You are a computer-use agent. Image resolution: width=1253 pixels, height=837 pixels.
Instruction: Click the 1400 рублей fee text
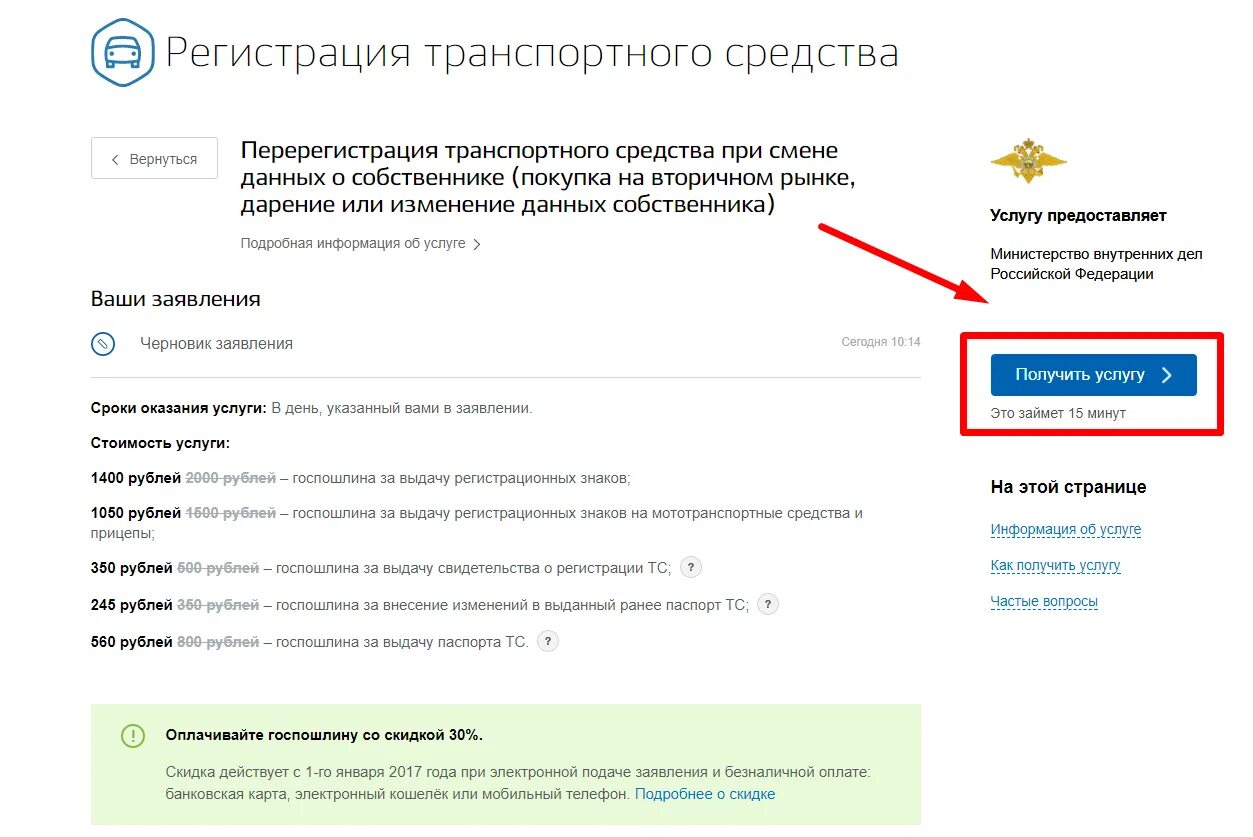tap(136, 478)
